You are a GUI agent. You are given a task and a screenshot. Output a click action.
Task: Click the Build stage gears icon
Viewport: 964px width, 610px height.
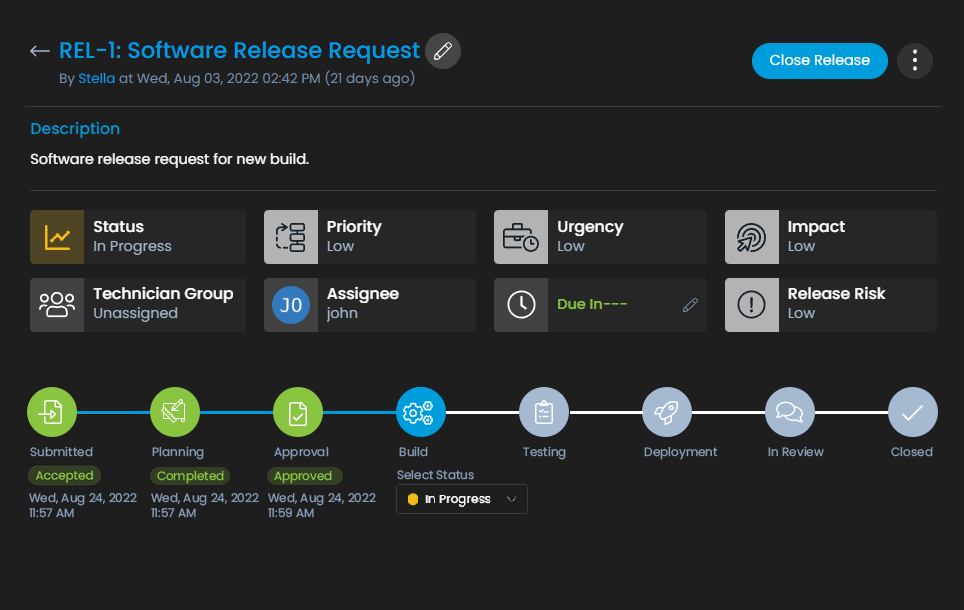pyautogui.click(x=421, y=412)
